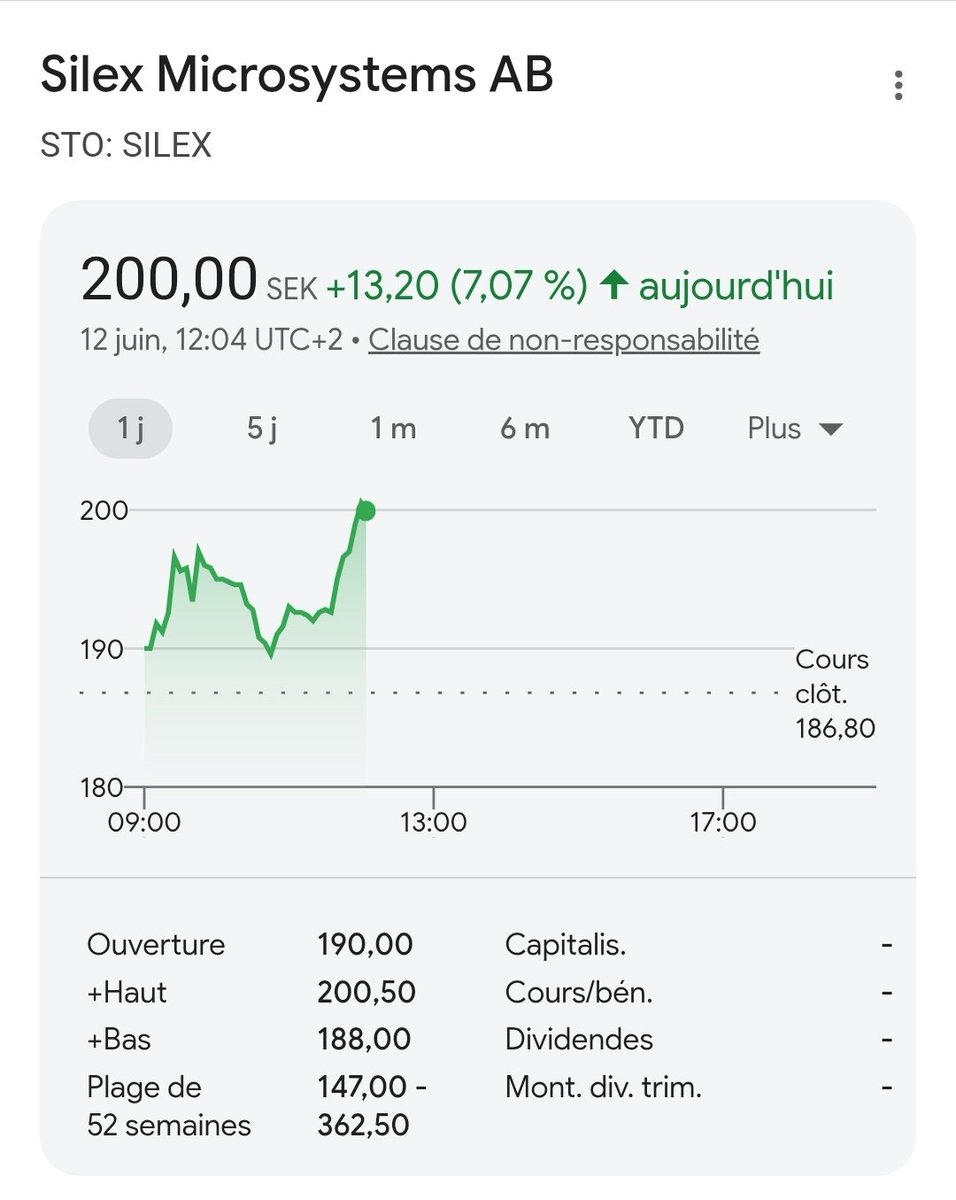The height and width of the screenshot is (1200, 956).
Task: Click the Cours clôt. 186,80 label
Action: [835, 694]
